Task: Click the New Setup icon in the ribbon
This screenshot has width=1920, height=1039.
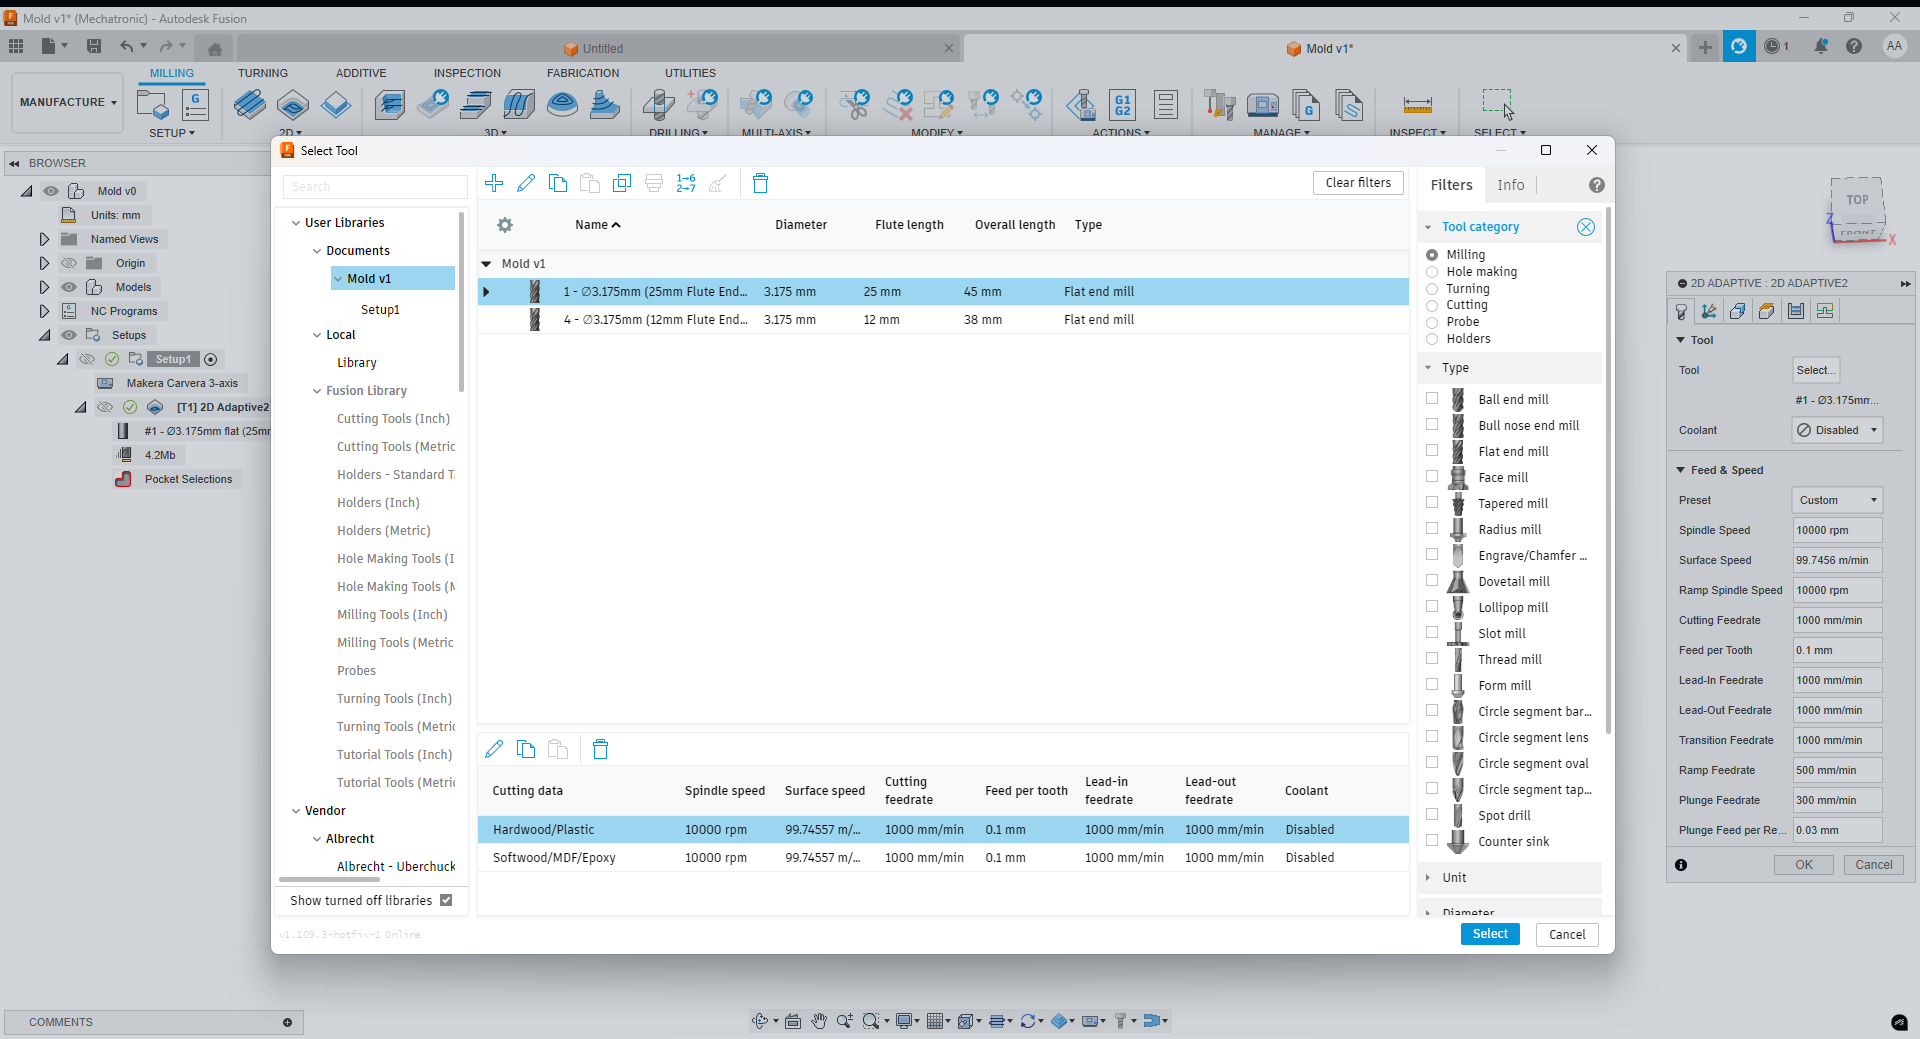Action: point(153,105)
